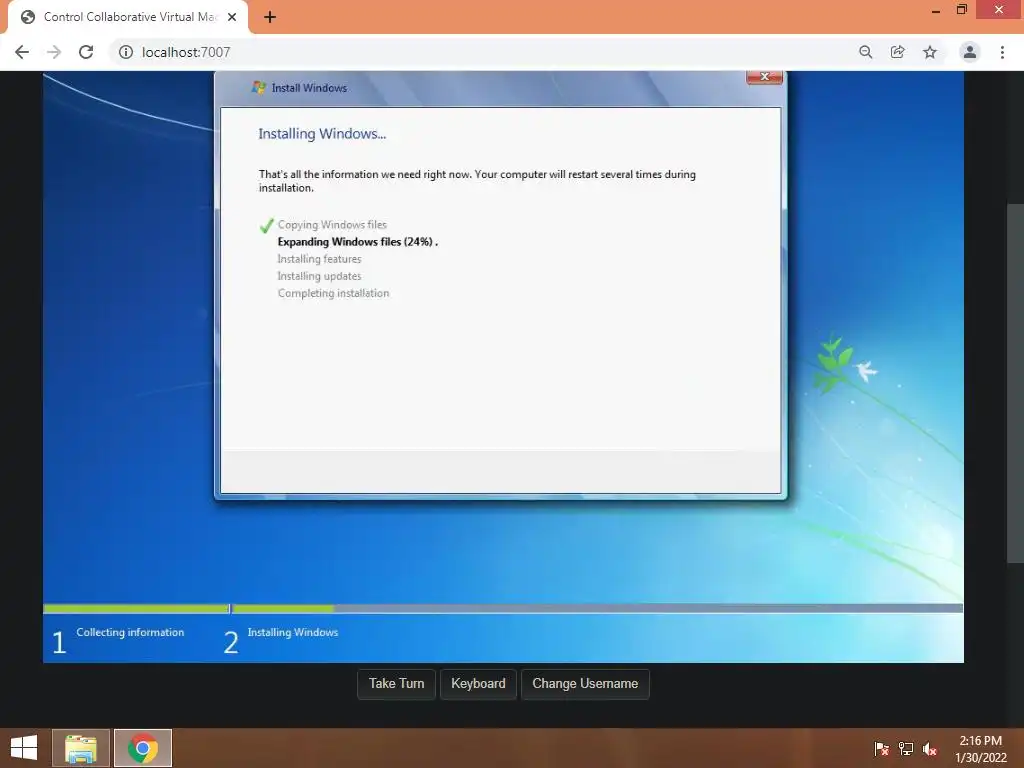
Task: Close the Control Collaborative Virtual Machine tab
Action: click(x=232, y=17)
